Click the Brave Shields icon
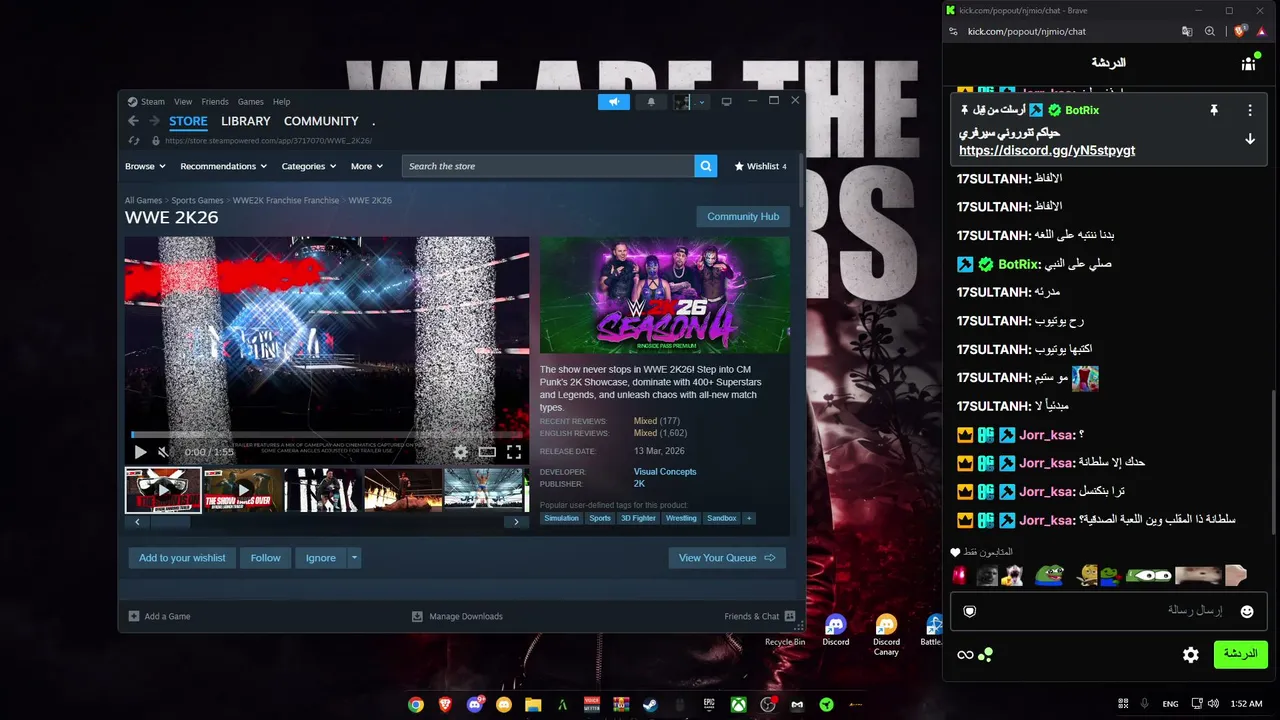Viewport: 1280px width, 720px height. click(1241, 31)
